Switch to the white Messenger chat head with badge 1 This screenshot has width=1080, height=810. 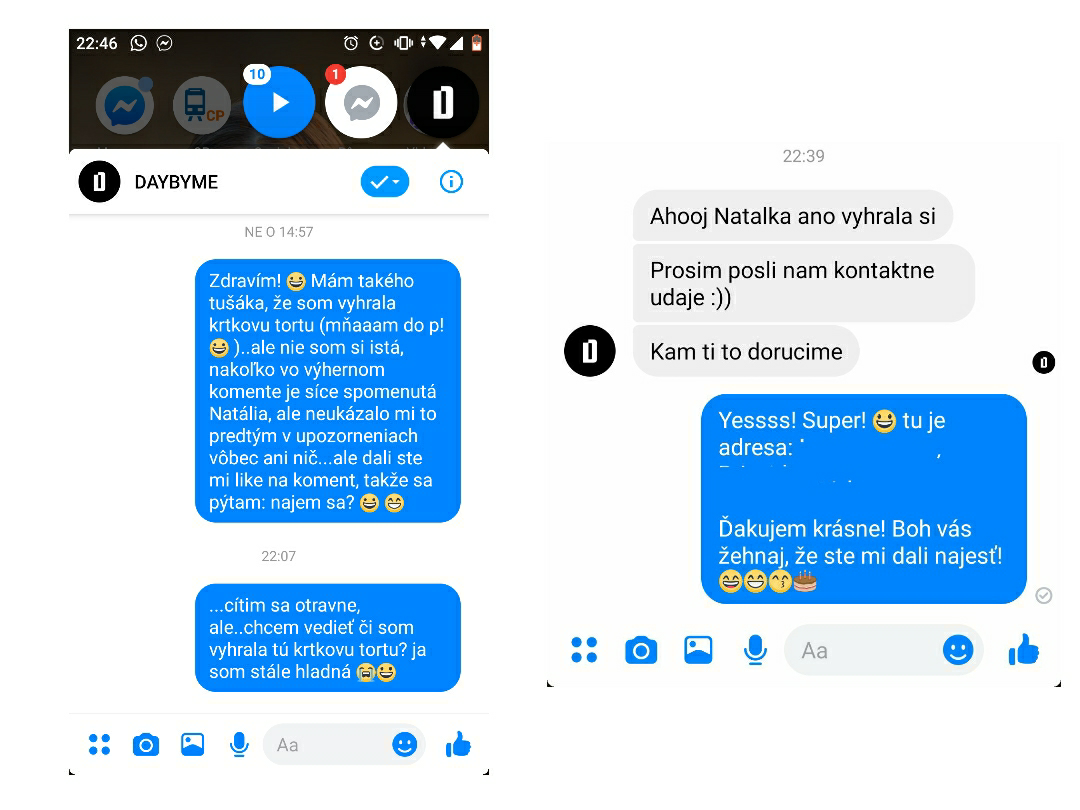point(361,103)
